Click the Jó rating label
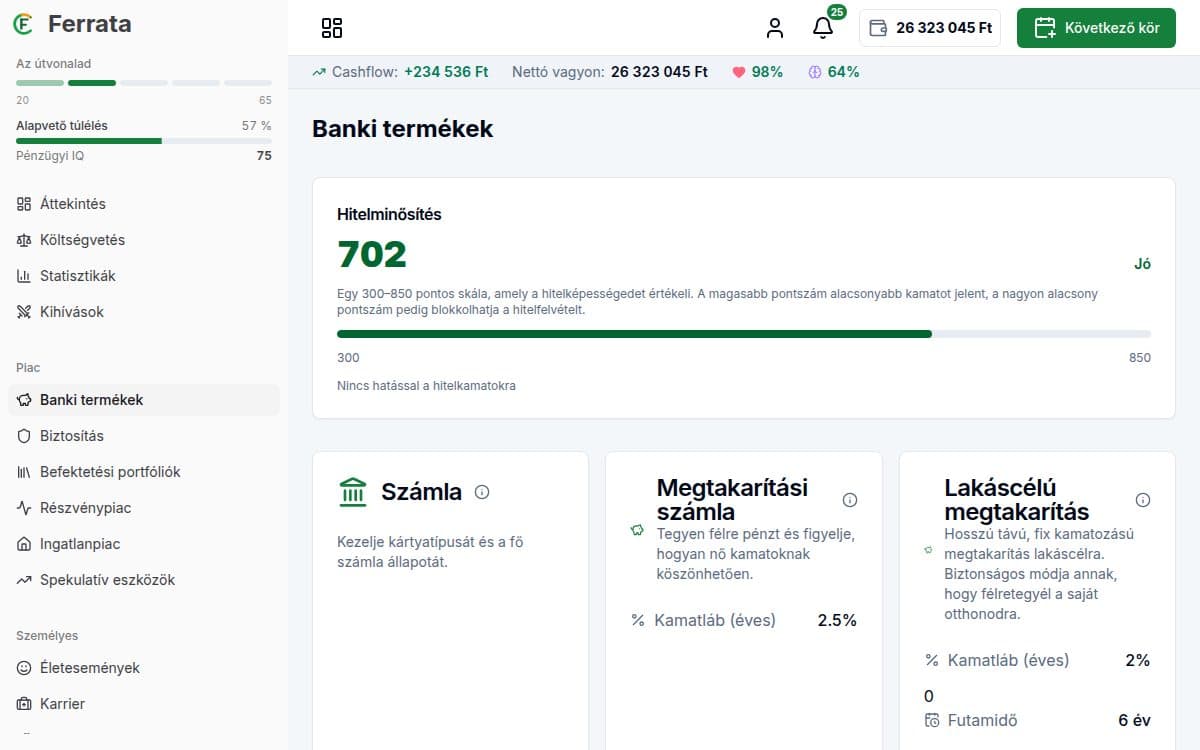Image resolution: width=1200 pixels, height=750 pixels. click(1142, 264)
